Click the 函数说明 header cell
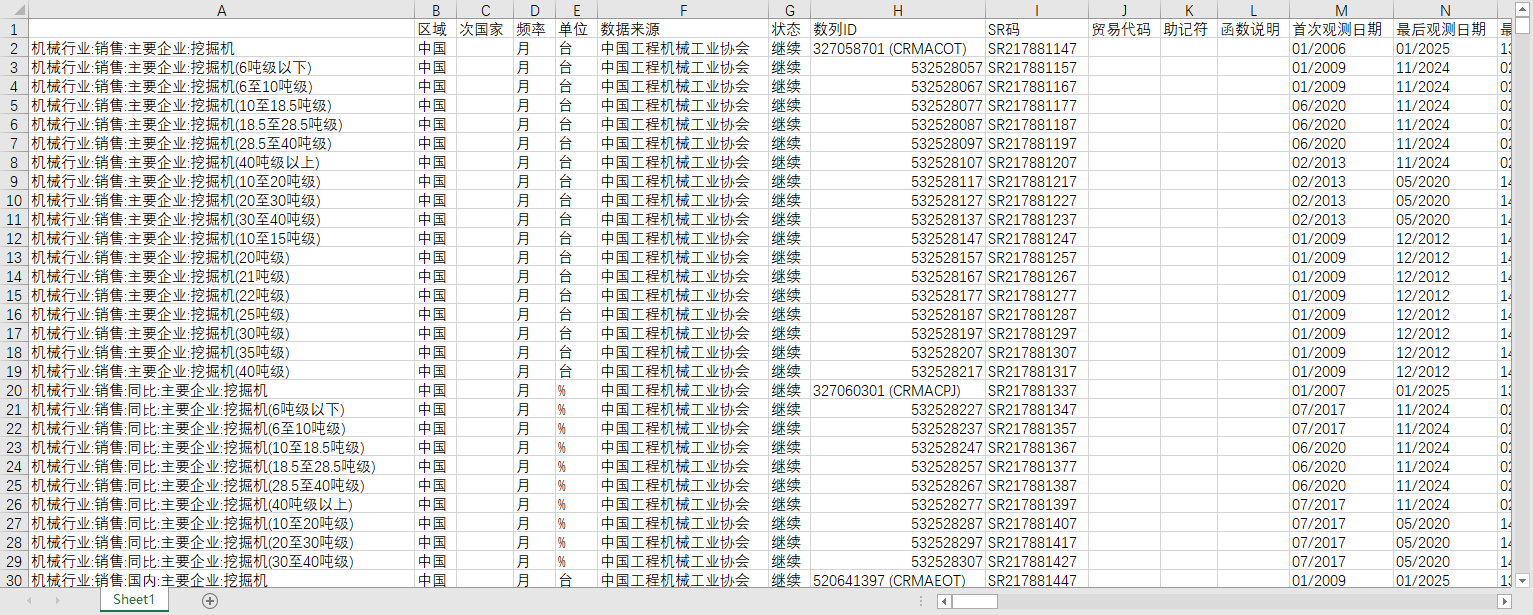This screenshot has width=1533, height=615. pyautogui.click(x=1253, y=29)
